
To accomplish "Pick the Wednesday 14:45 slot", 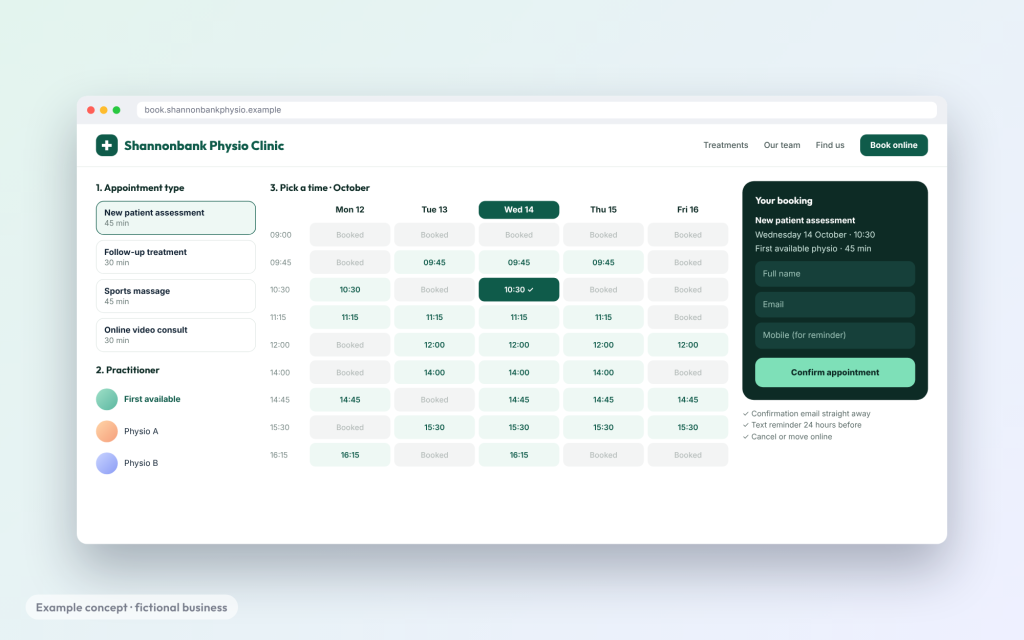I will click(x=519, y=400).
